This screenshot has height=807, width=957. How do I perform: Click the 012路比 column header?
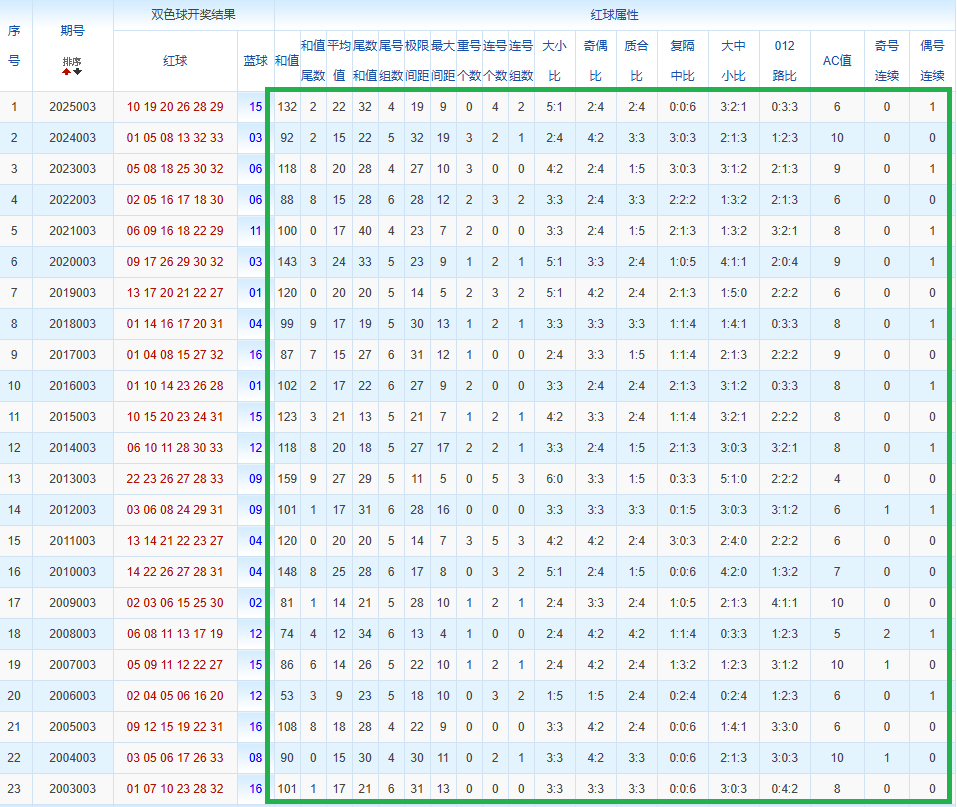[785, 60]
